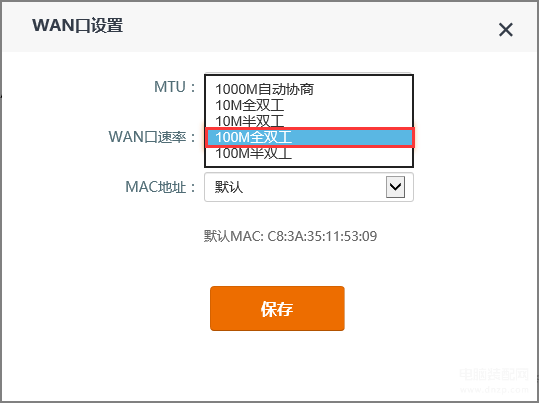Close the WAN口设置 dialog with X
The height and width of the screenshot is (403, 539).
tap(506, 30)
